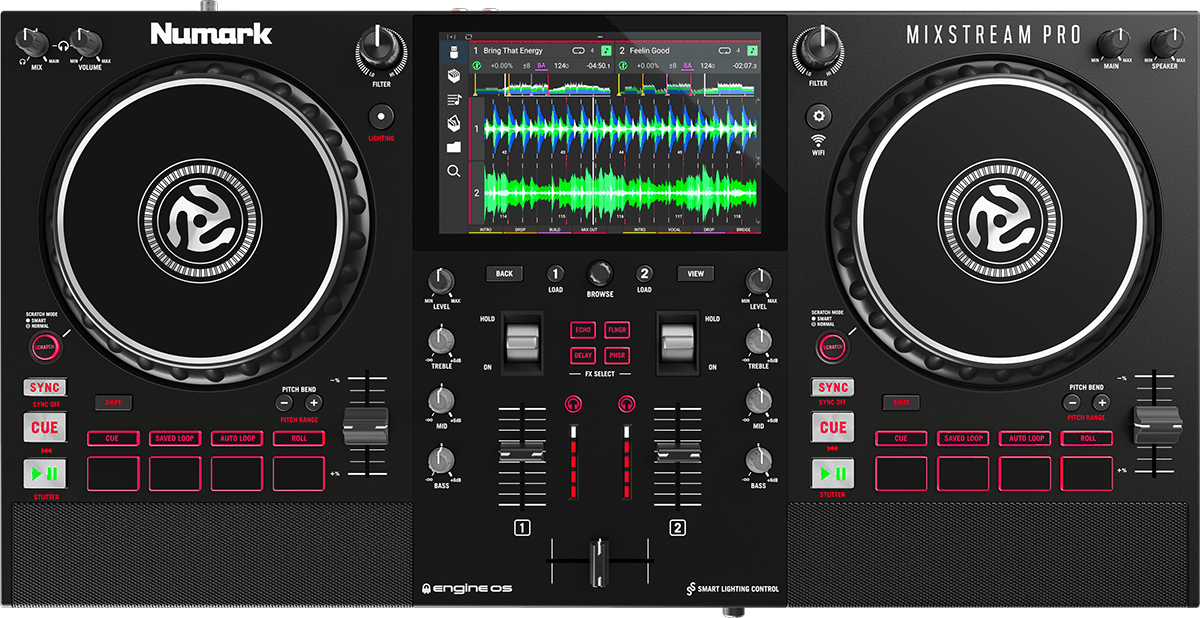Toggle Sync on the right deck

pyautogui.click(x=832, y=388)
